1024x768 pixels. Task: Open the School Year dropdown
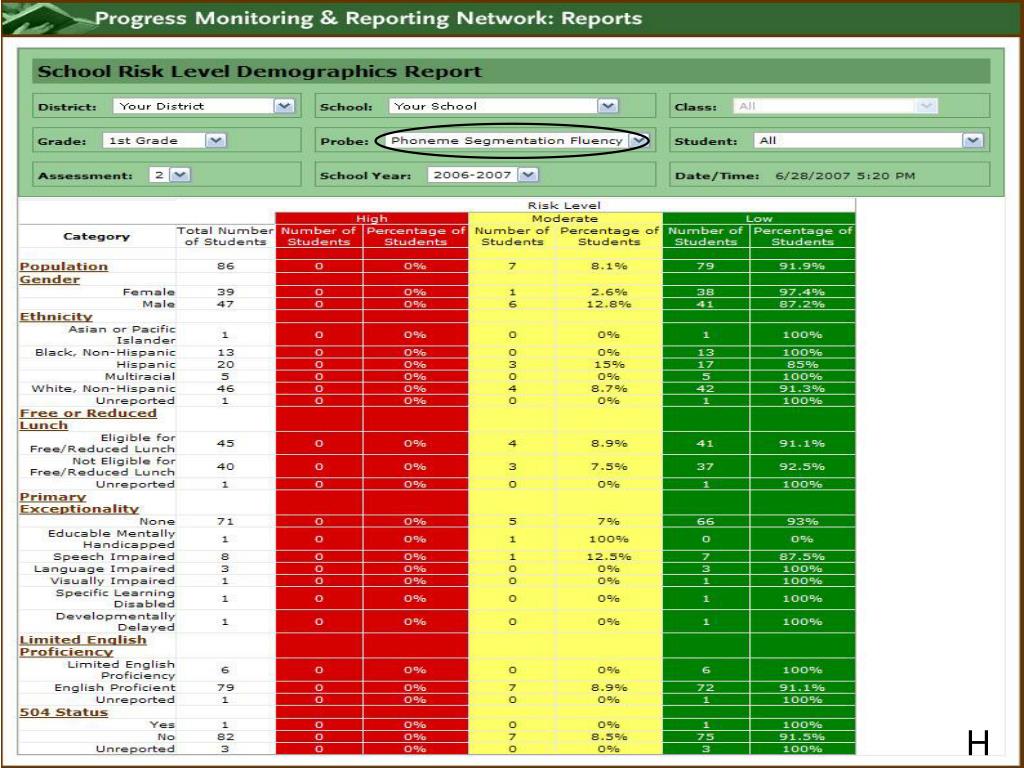pos(483,175)
